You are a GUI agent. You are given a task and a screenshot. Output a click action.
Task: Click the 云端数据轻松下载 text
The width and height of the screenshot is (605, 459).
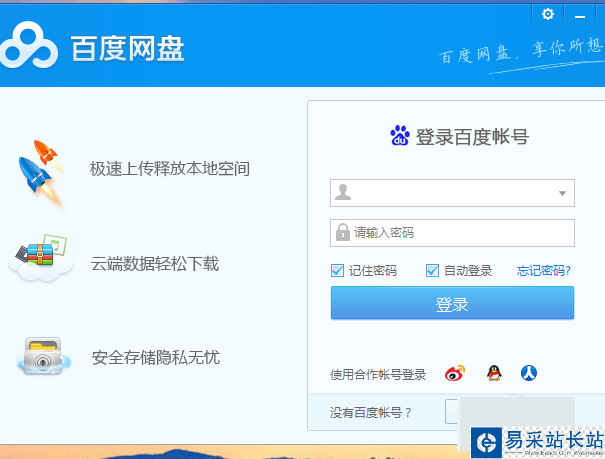(155, 264)
